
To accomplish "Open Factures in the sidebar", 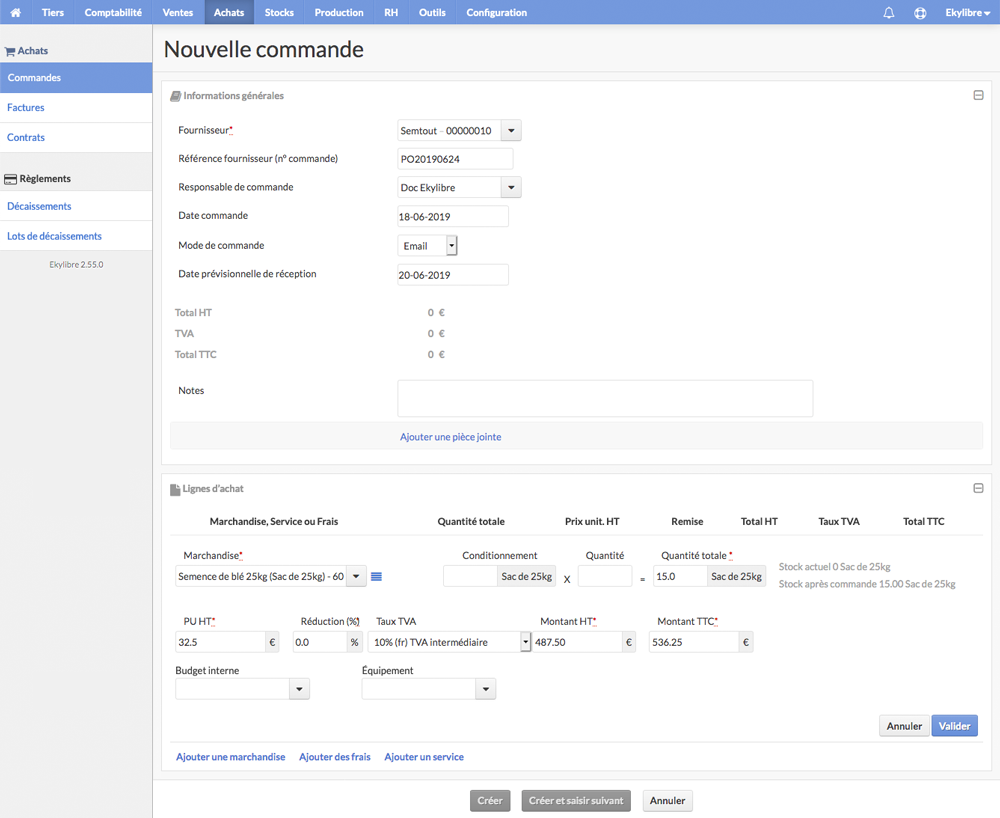I will tap(76, 108).
